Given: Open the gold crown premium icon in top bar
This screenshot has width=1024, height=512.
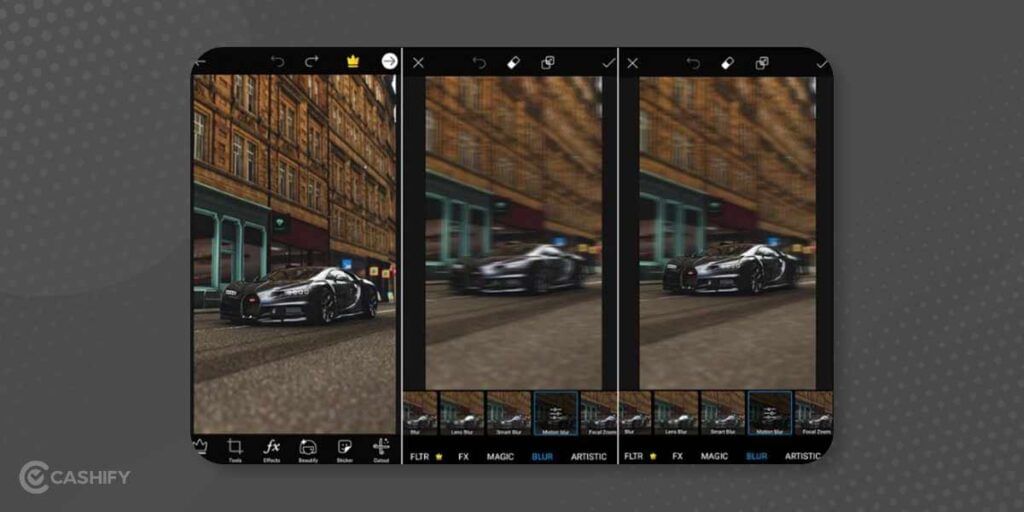Looking at the screenshot, I should (353, 61).
